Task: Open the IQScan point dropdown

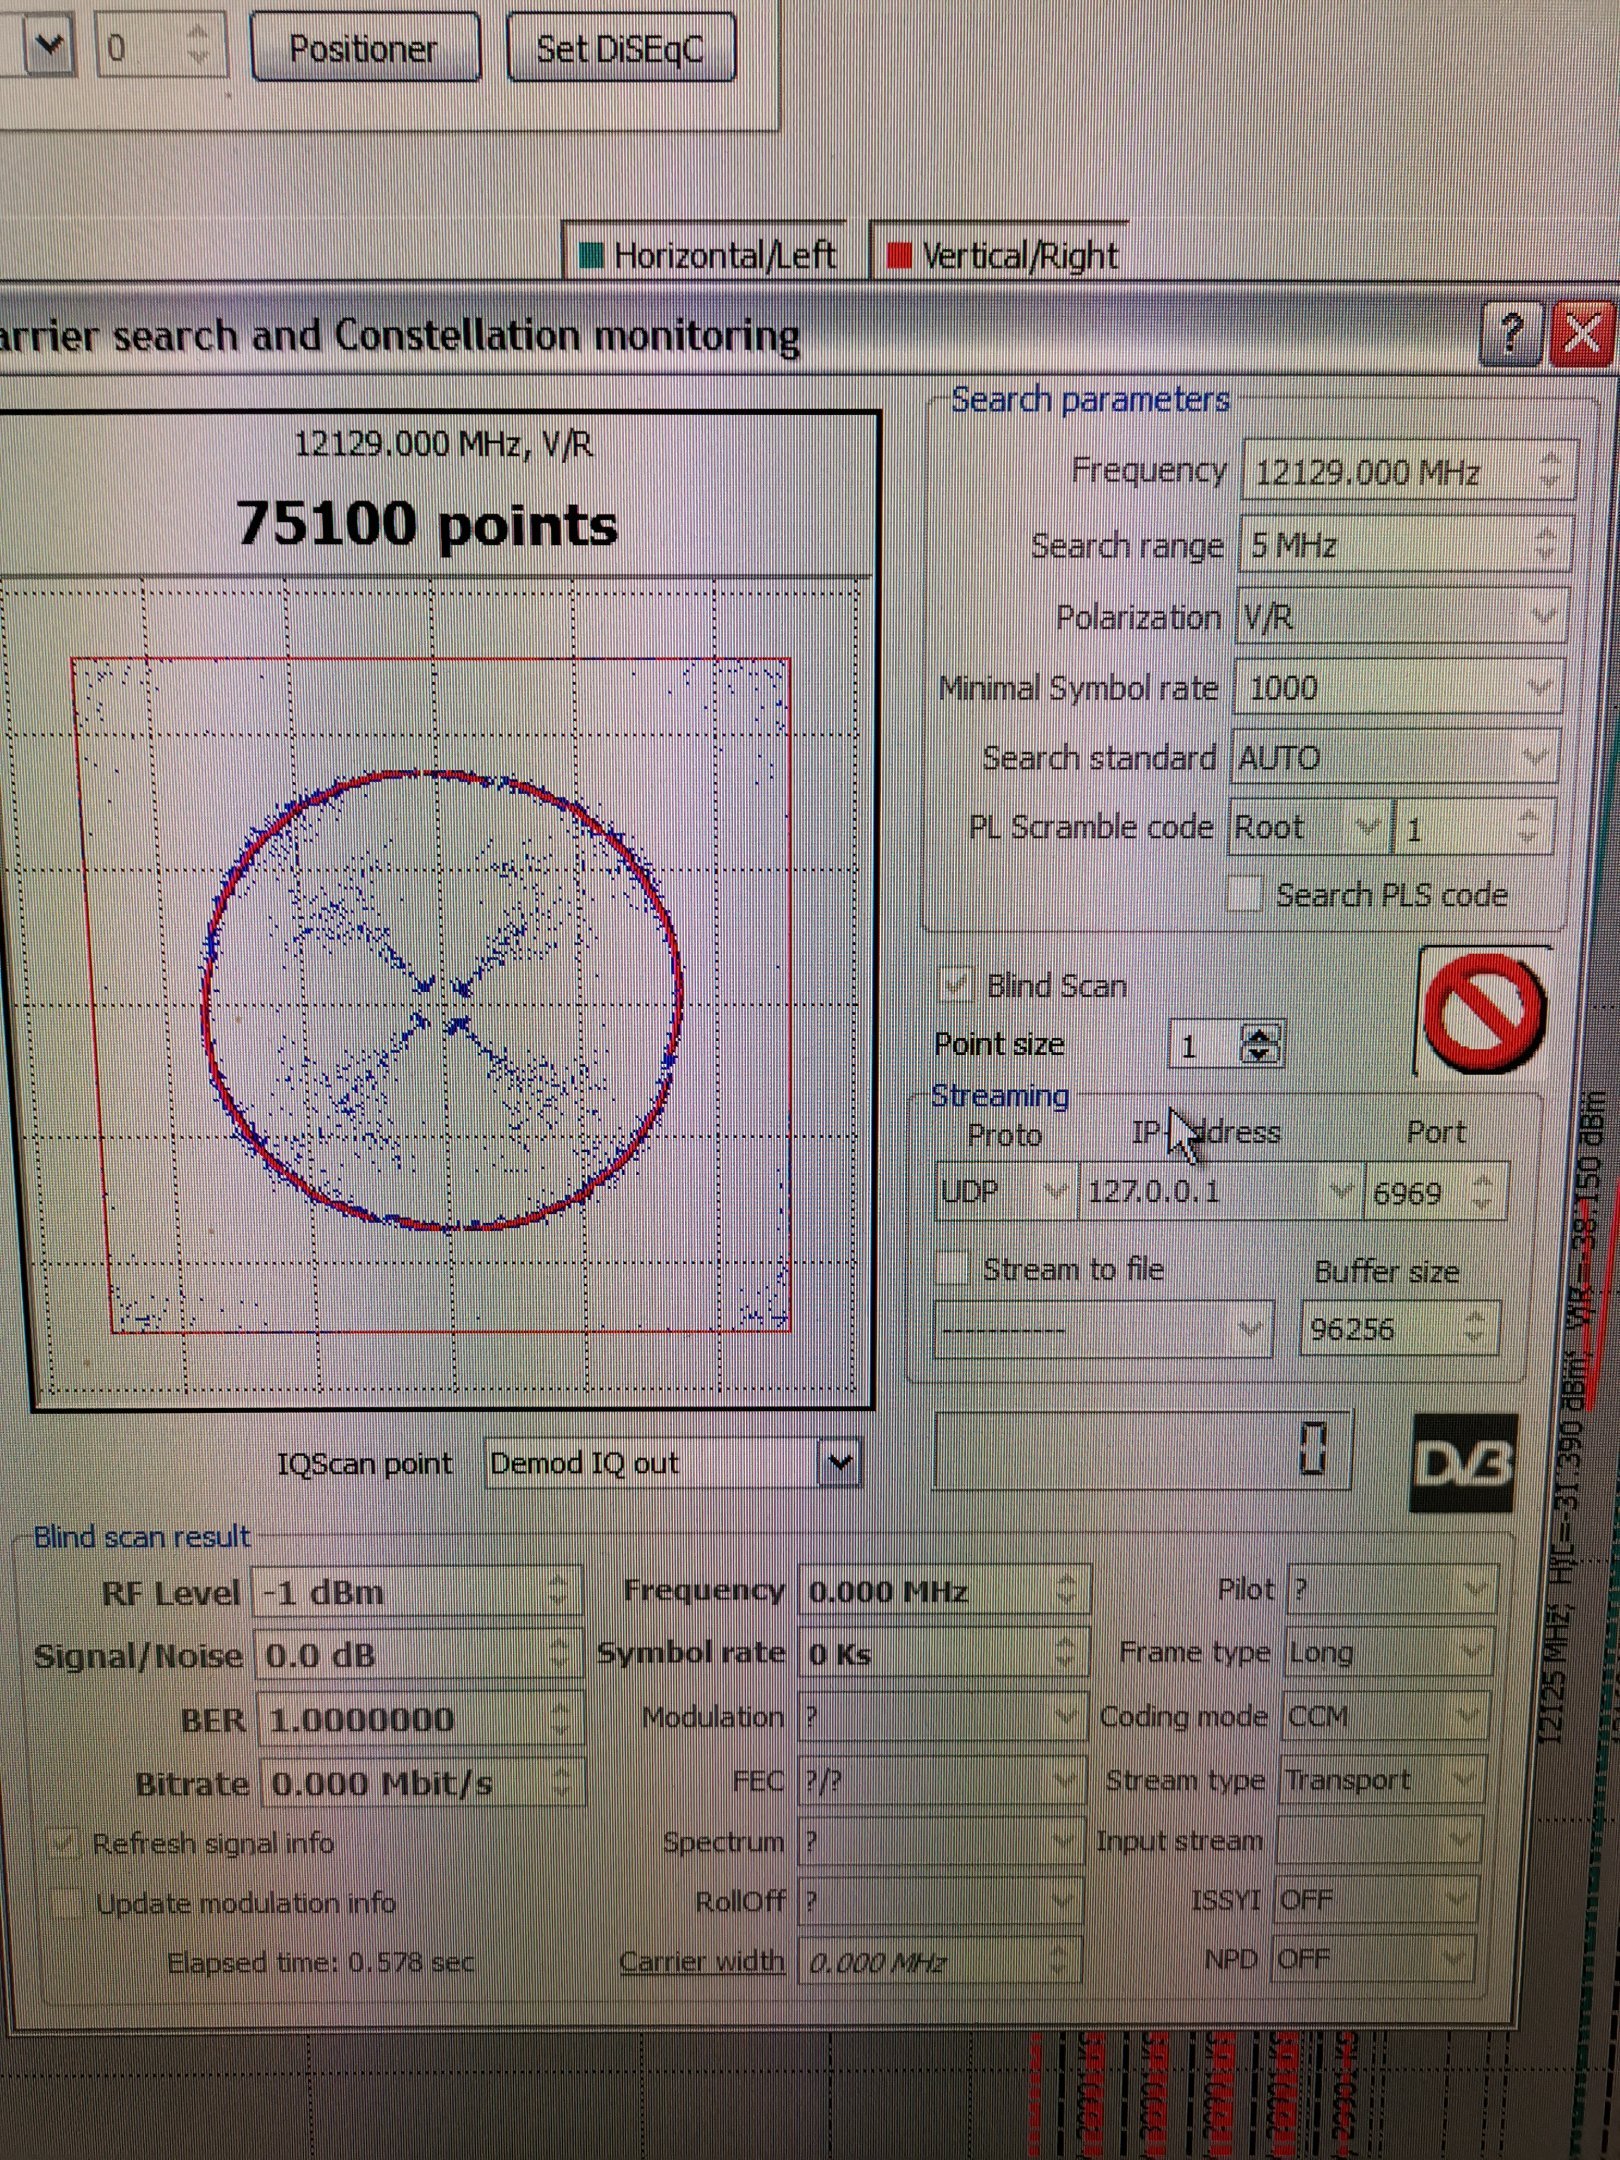Action: [x=672, y=1464]
